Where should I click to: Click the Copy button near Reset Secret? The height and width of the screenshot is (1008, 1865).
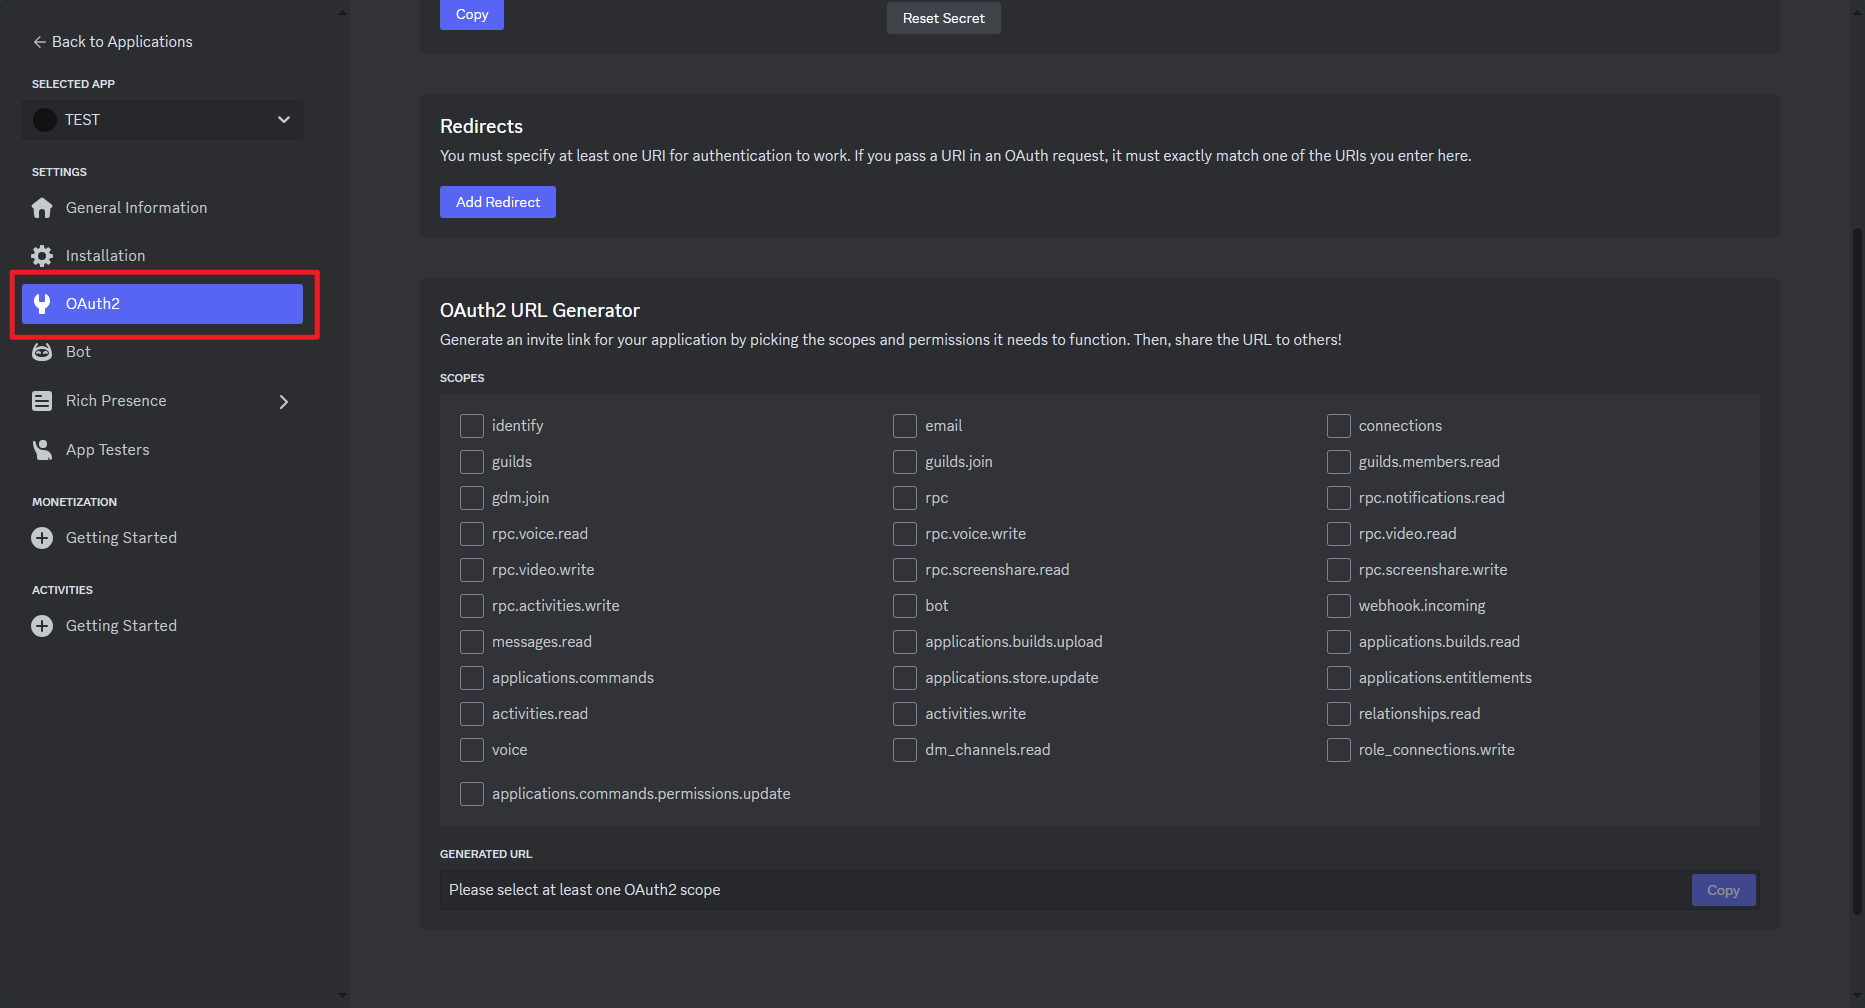(472, 14)
